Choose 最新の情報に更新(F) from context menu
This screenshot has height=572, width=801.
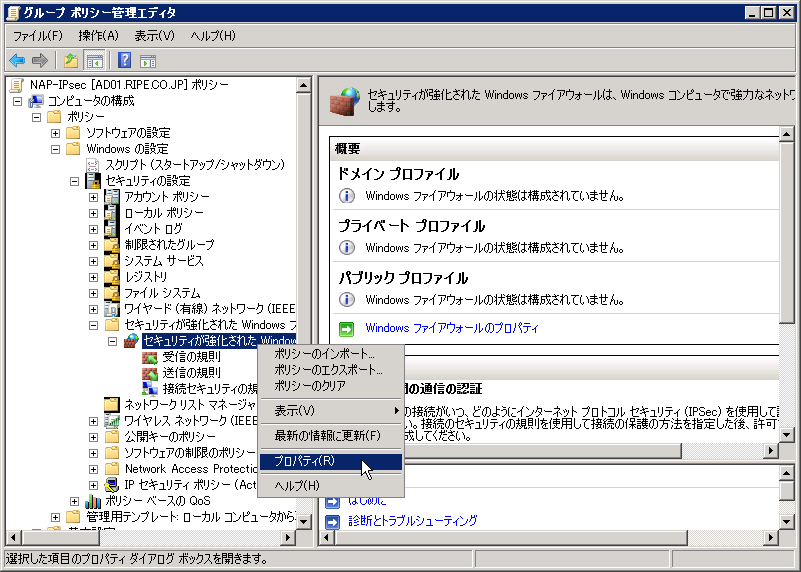coord(331,436)
